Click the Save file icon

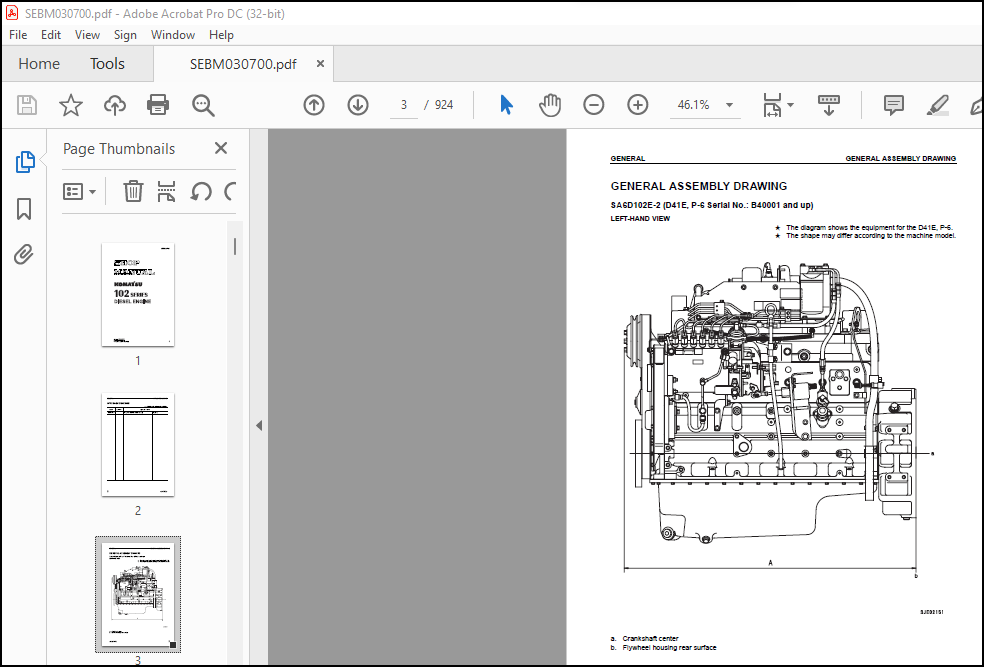tap(27, 105)
